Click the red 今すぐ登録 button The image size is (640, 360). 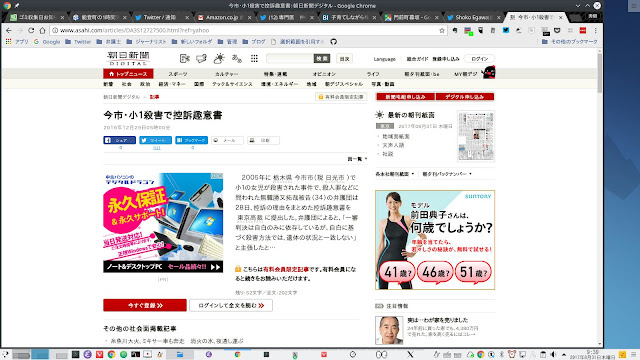(x=145, y=305)
